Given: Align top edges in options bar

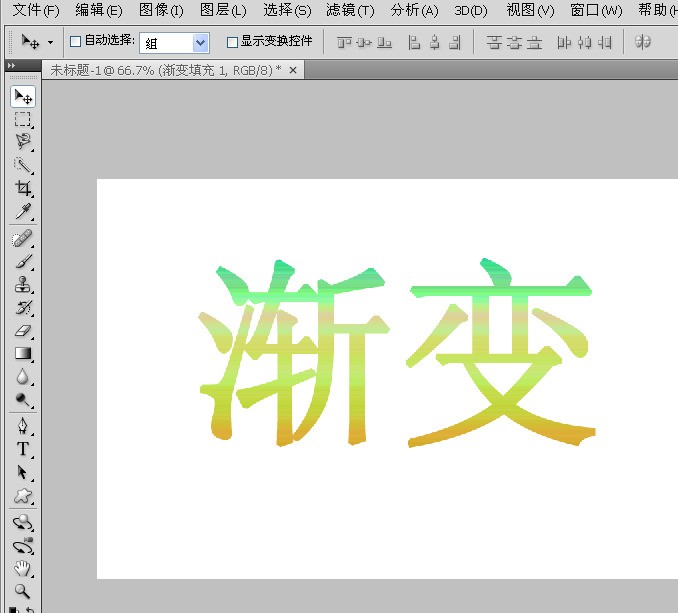Looking at the screenshot, I should (344, 42).
